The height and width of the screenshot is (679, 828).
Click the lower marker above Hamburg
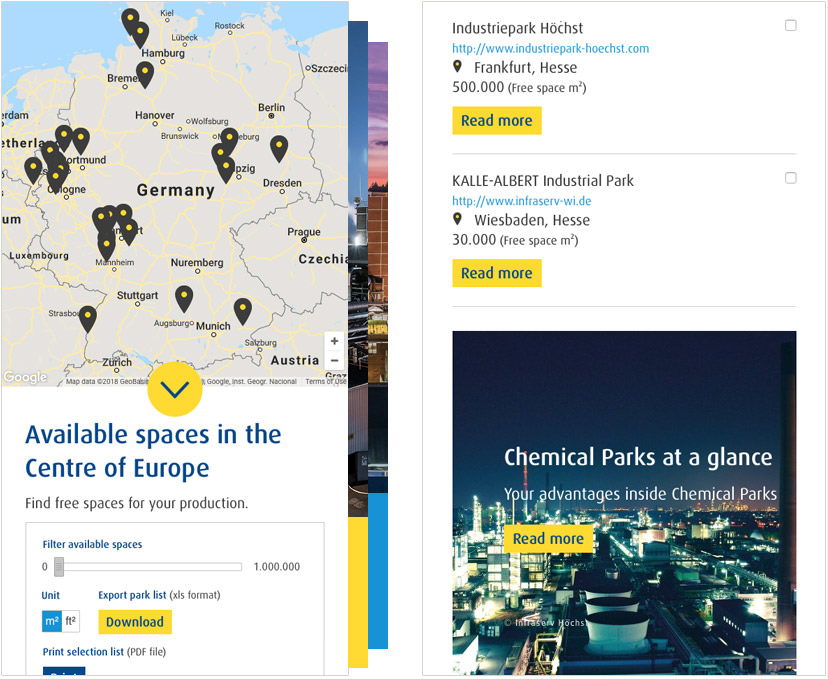click(x=140, y=34)
